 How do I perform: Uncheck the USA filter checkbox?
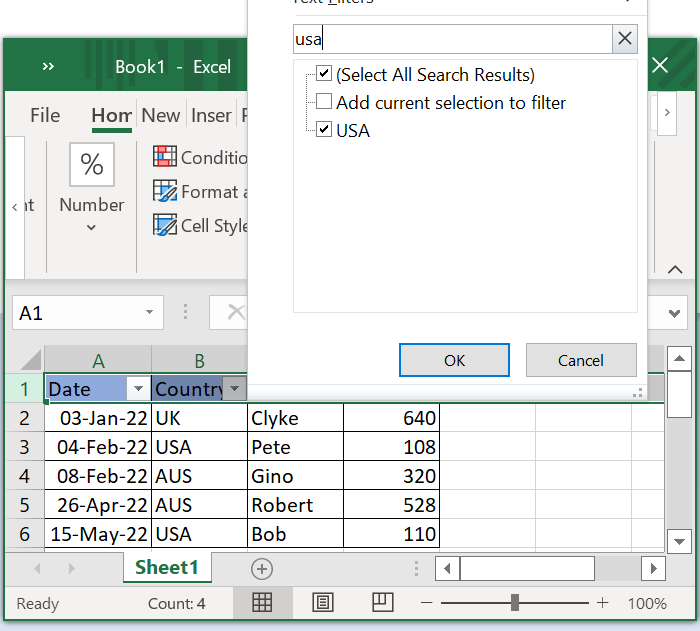324,130
